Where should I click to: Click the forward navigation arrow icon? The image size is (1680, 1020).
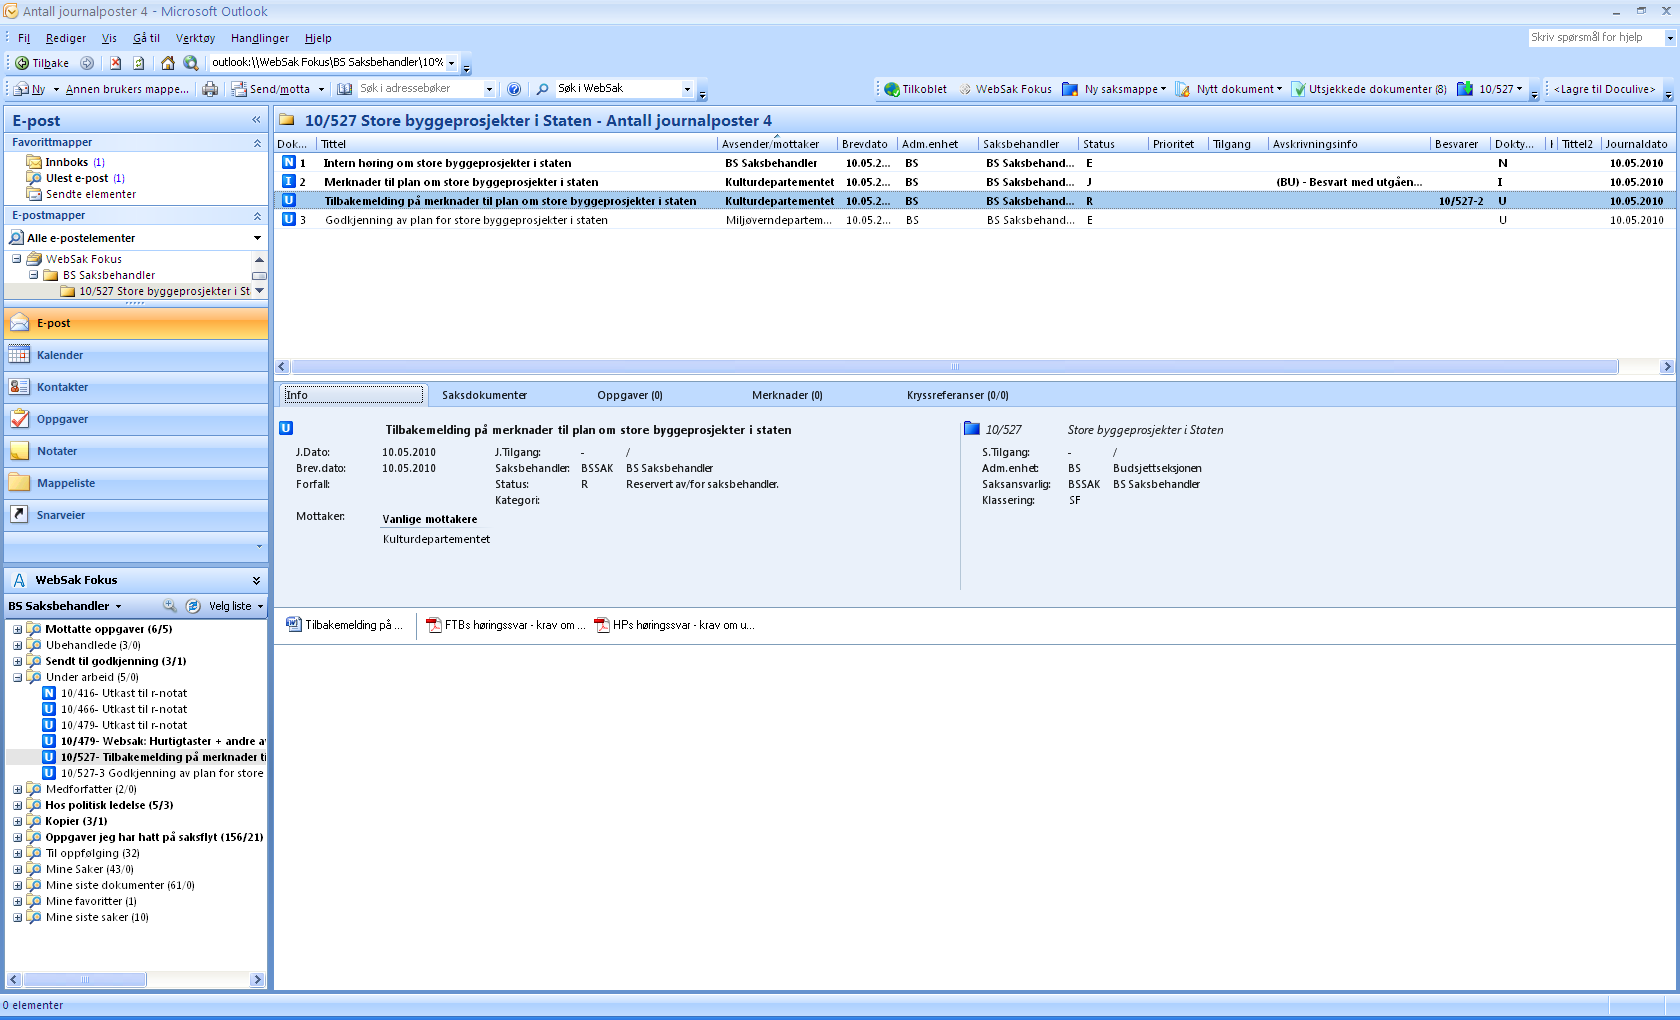pos(87,63)
